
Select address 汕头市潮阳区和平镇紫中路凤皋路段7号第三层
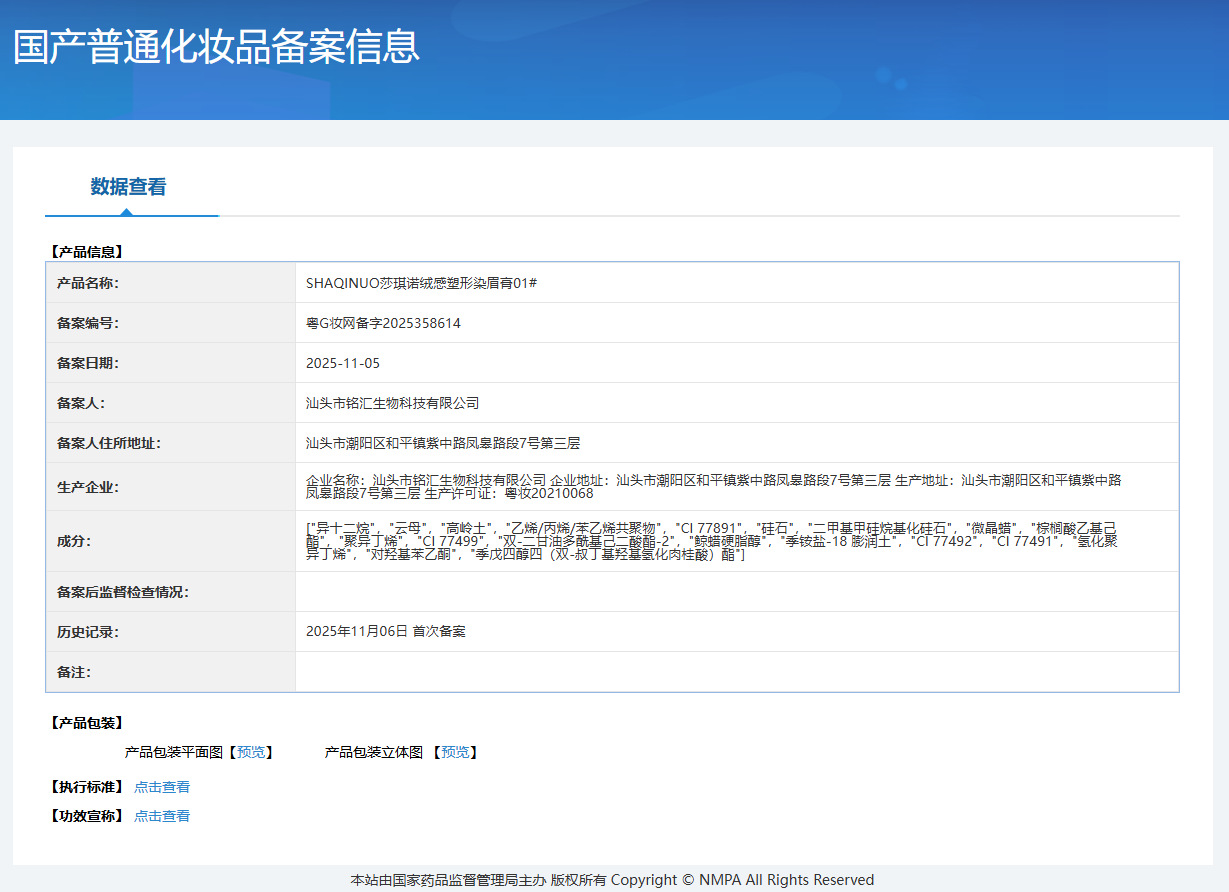pos(443,443)
